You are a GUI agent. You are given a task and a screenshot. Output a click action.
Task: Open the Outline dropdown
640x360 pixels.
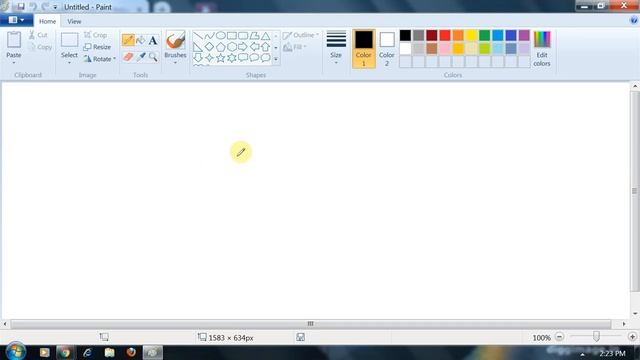(300, 35)
